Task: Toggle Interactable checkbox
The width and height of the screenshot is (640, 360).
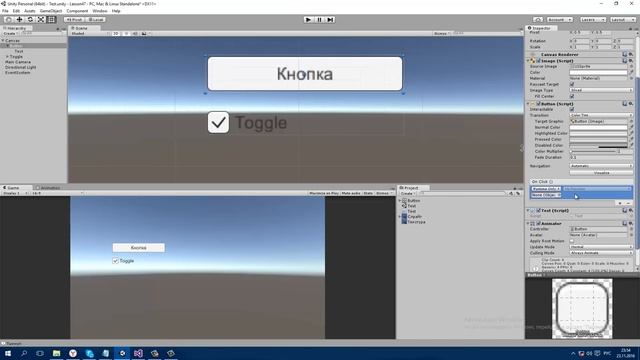Action: 572,109
